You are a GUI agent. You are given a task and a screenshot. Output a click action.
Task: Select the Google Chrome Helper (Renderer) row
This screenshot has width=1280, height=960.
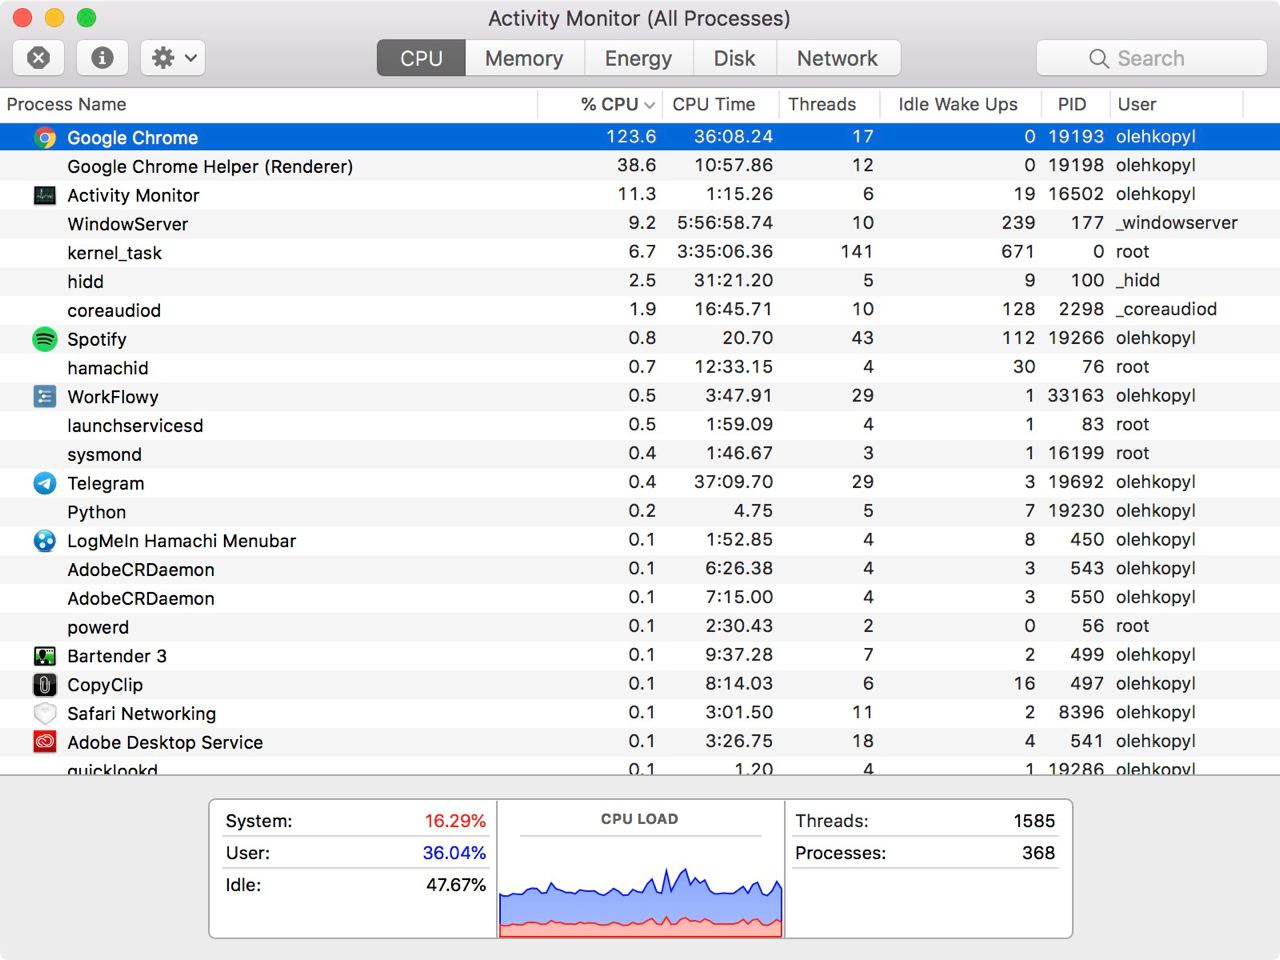(640, 166)
